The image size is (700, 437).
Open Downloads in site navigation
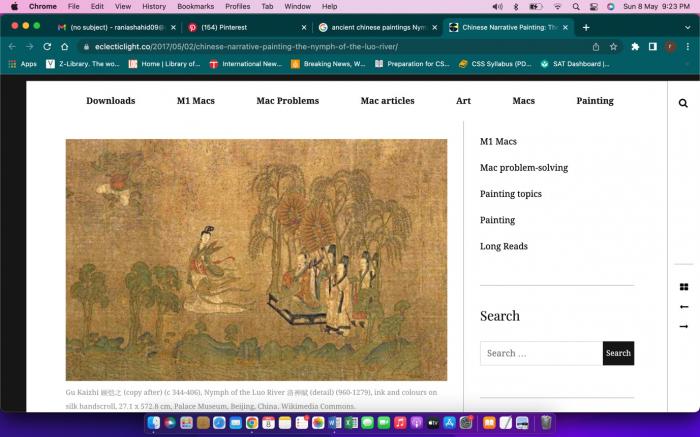(x=111, y=101)
